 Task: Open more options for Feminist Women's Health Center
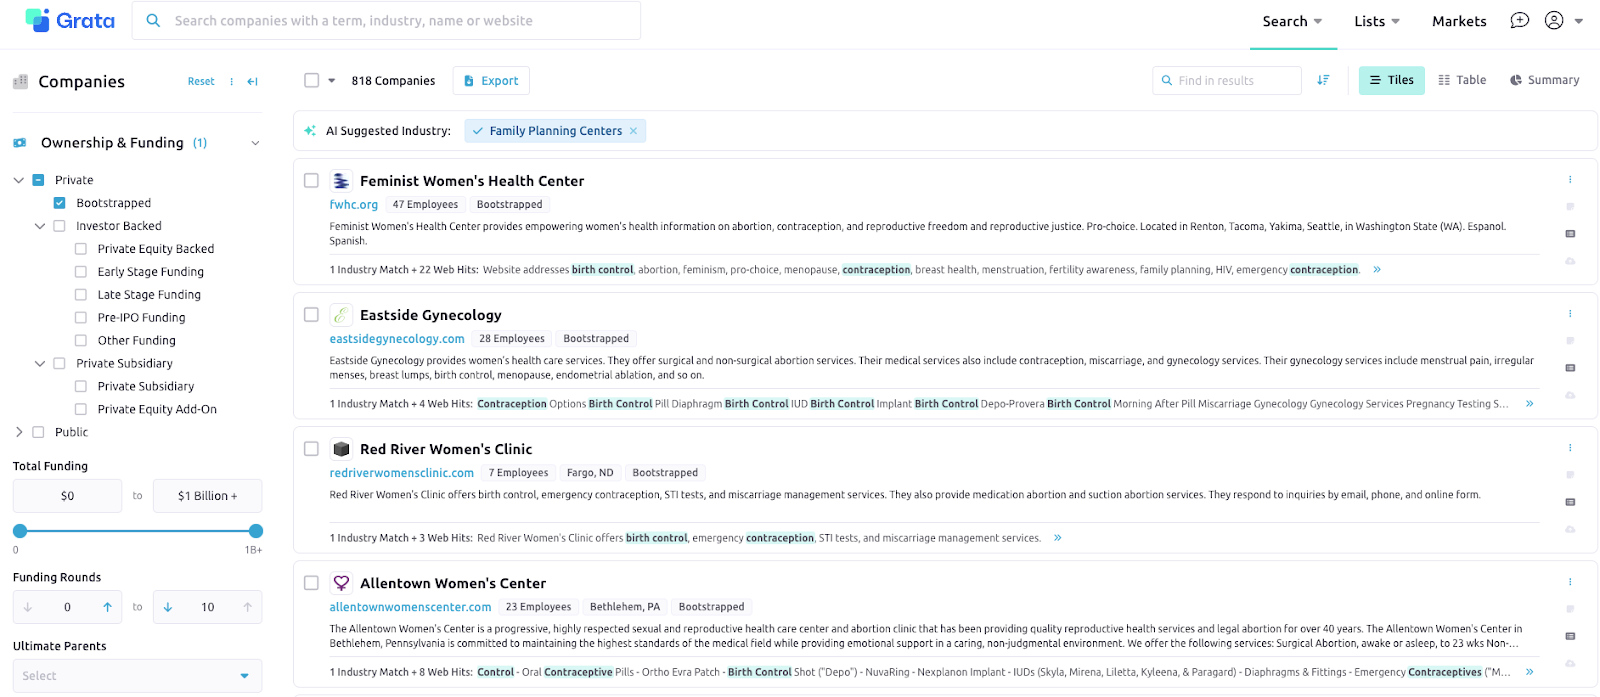click(x=1570, y=180)
